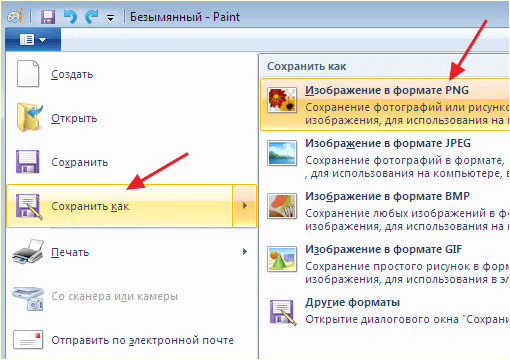This screenshot has width=510, height=360.
Task: Click the Другие форматы floppy pencil icon
Action: coord(283,312)
